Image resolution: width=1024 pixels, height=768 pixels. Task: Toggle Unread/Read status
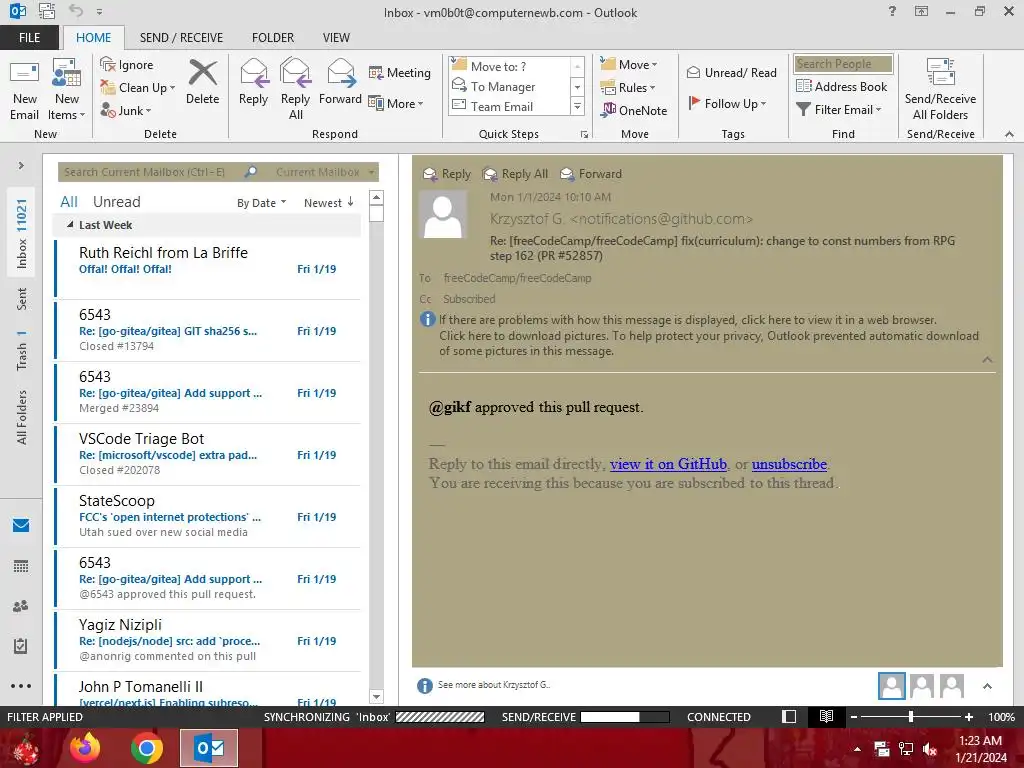coord(732,72)
